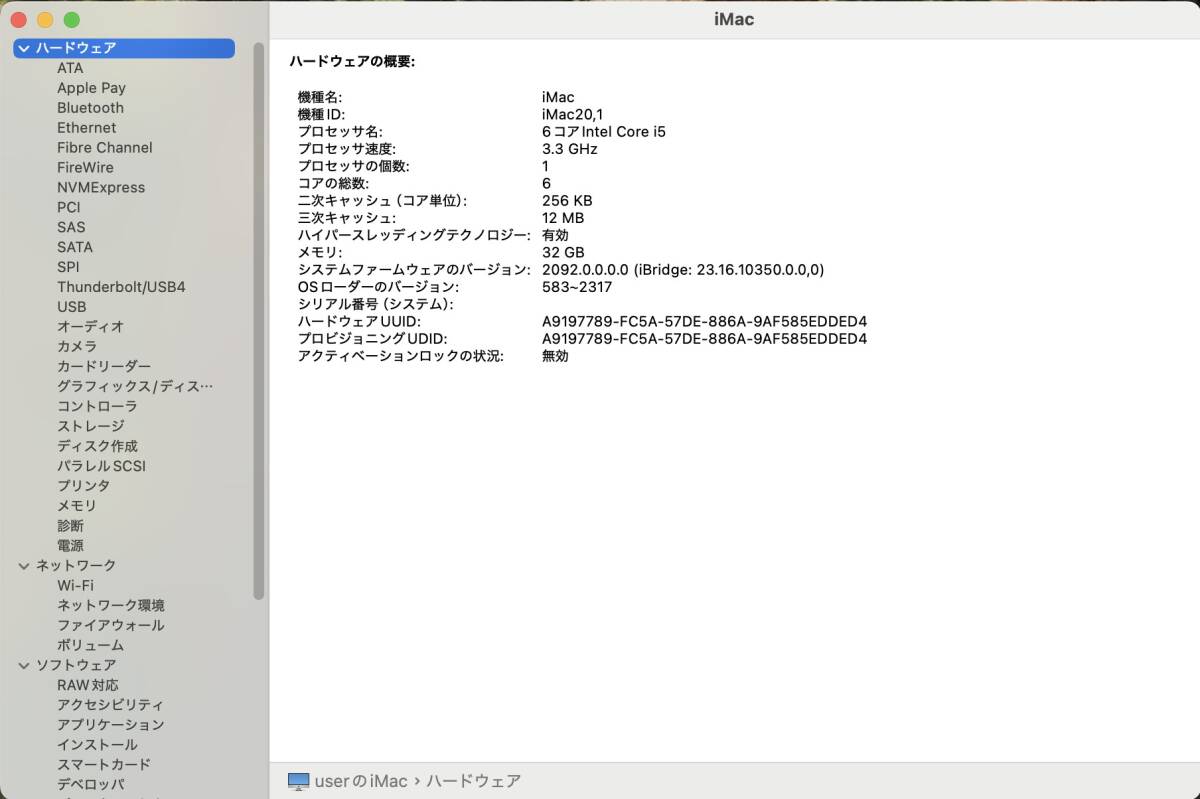Screen dimensions: 1200x799
Task: Collapse the ハードウェア section chevron
Action: pyautogui.click(x=24, y=48)
